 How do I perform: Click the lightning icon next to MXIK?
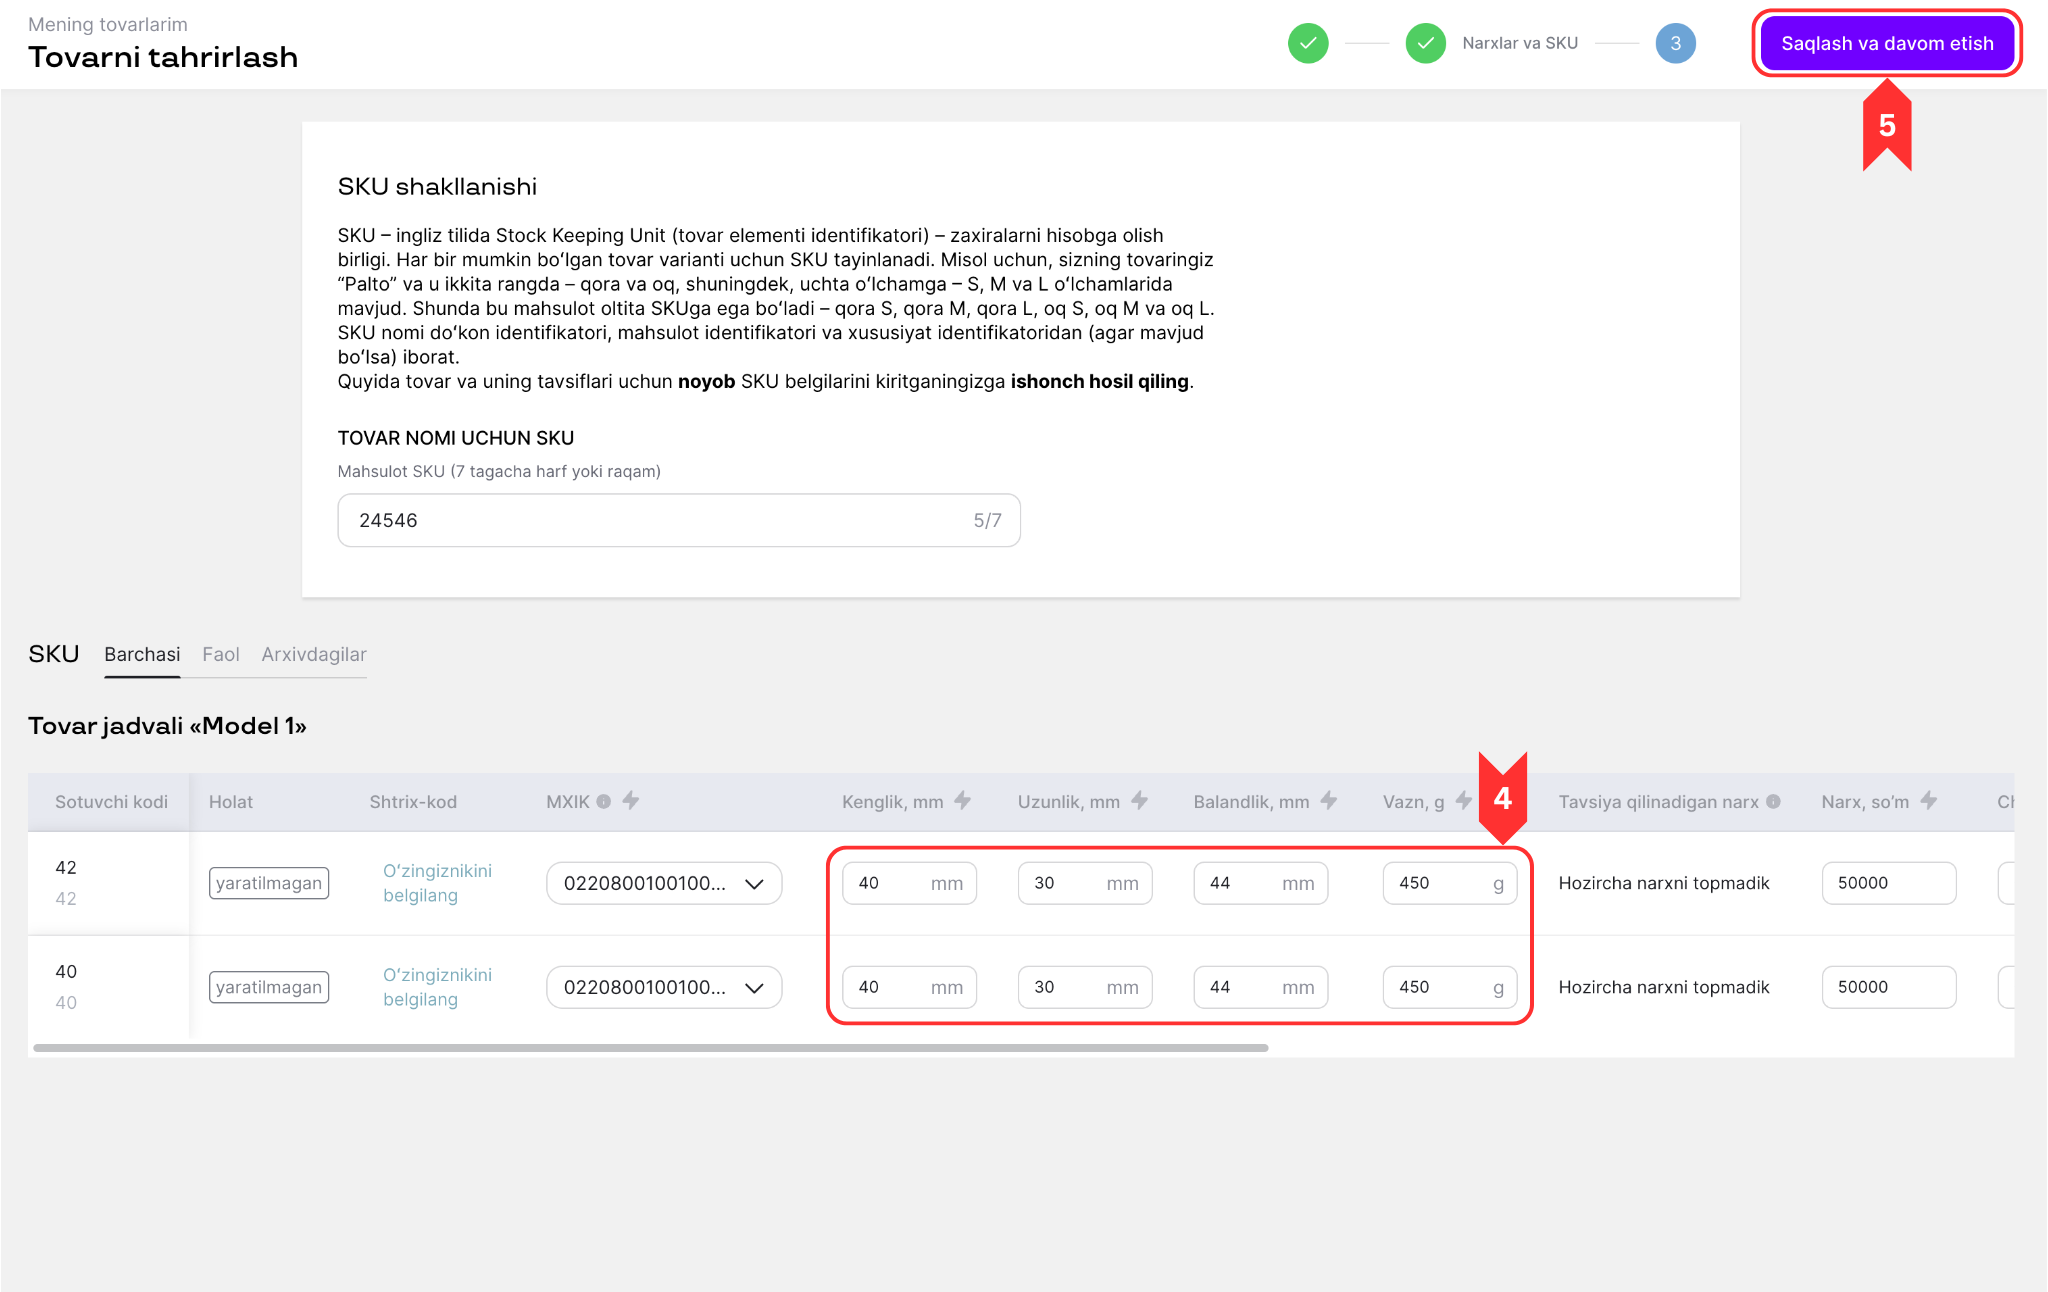pyautogui.click(x=631, y=800)
